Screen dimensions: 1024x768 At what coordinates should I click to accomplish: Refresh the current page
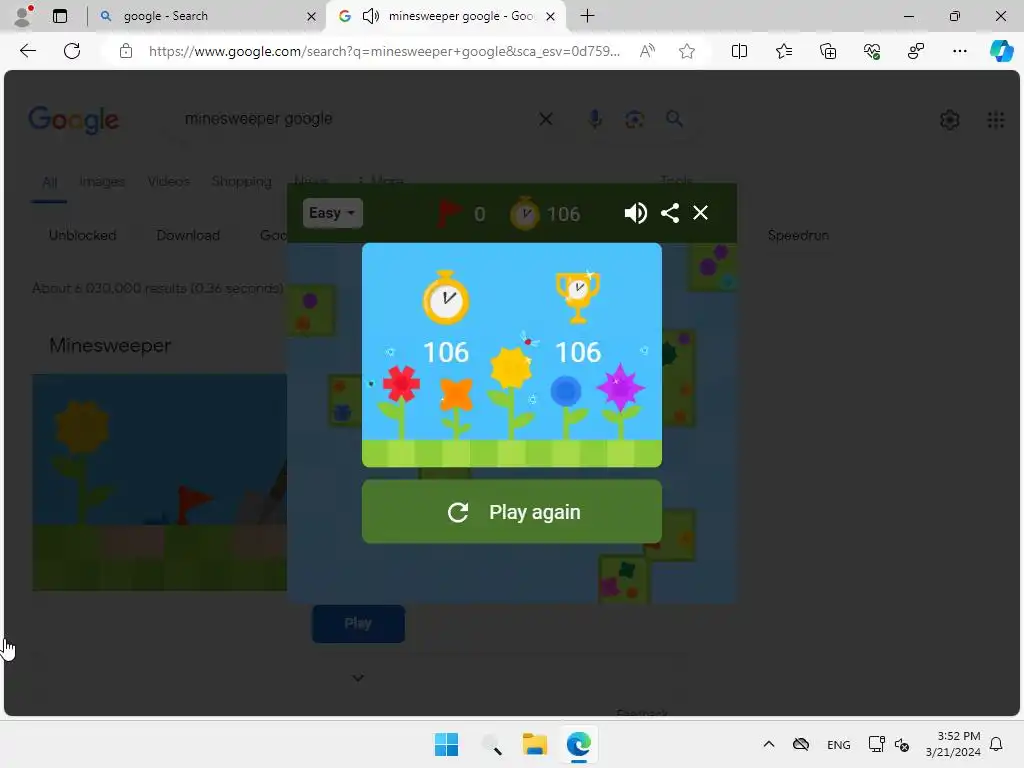click(72, 51)
